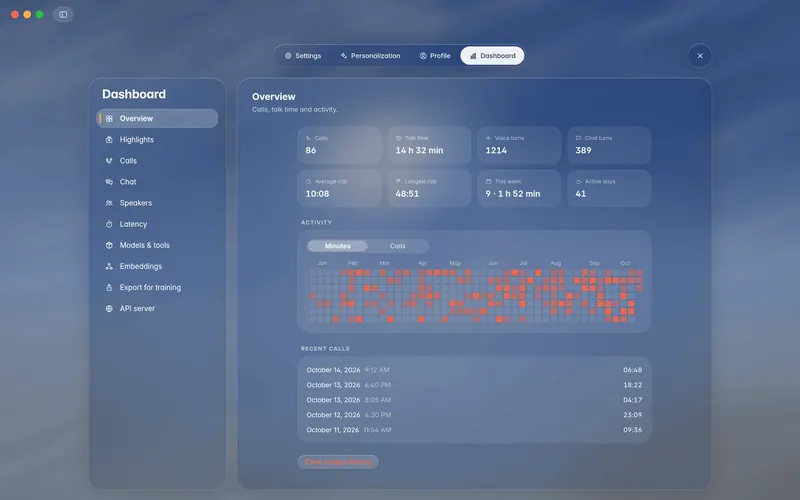
Task: Click the Settings gear icon
Action: click(x=288, y=56)
